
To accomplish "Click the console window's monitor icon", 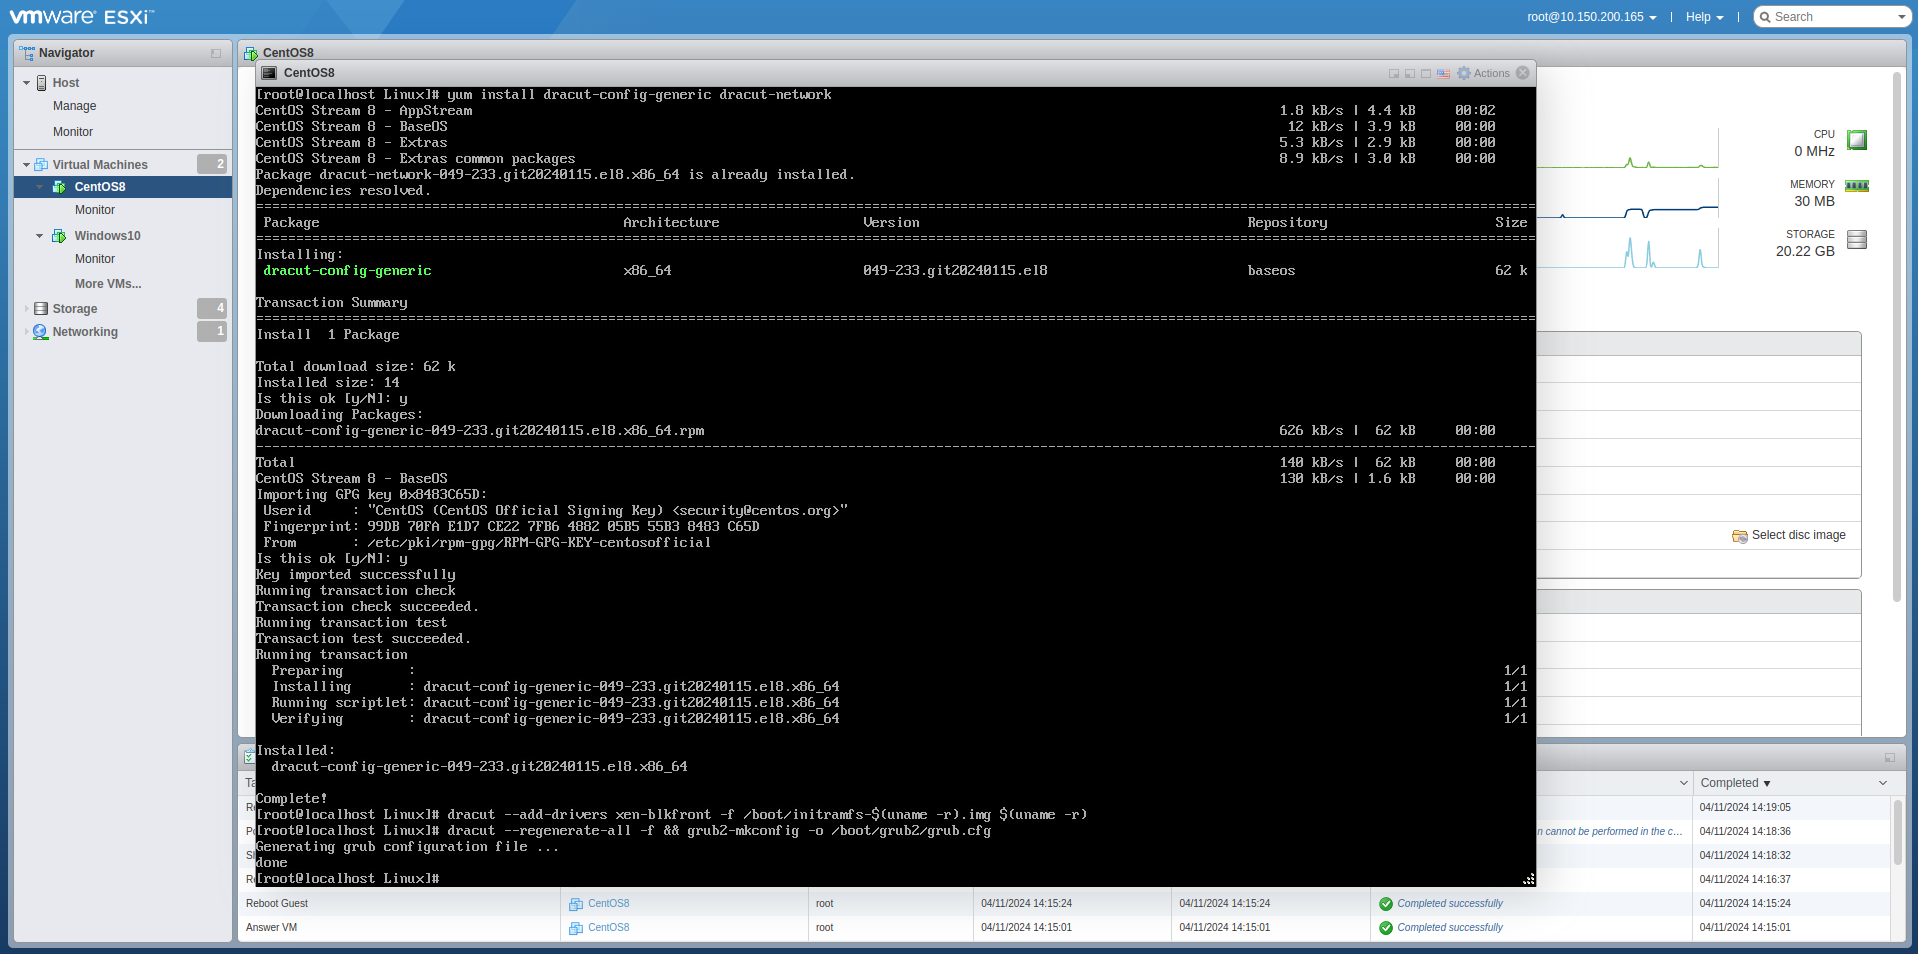I will click(x=269, y=73).
